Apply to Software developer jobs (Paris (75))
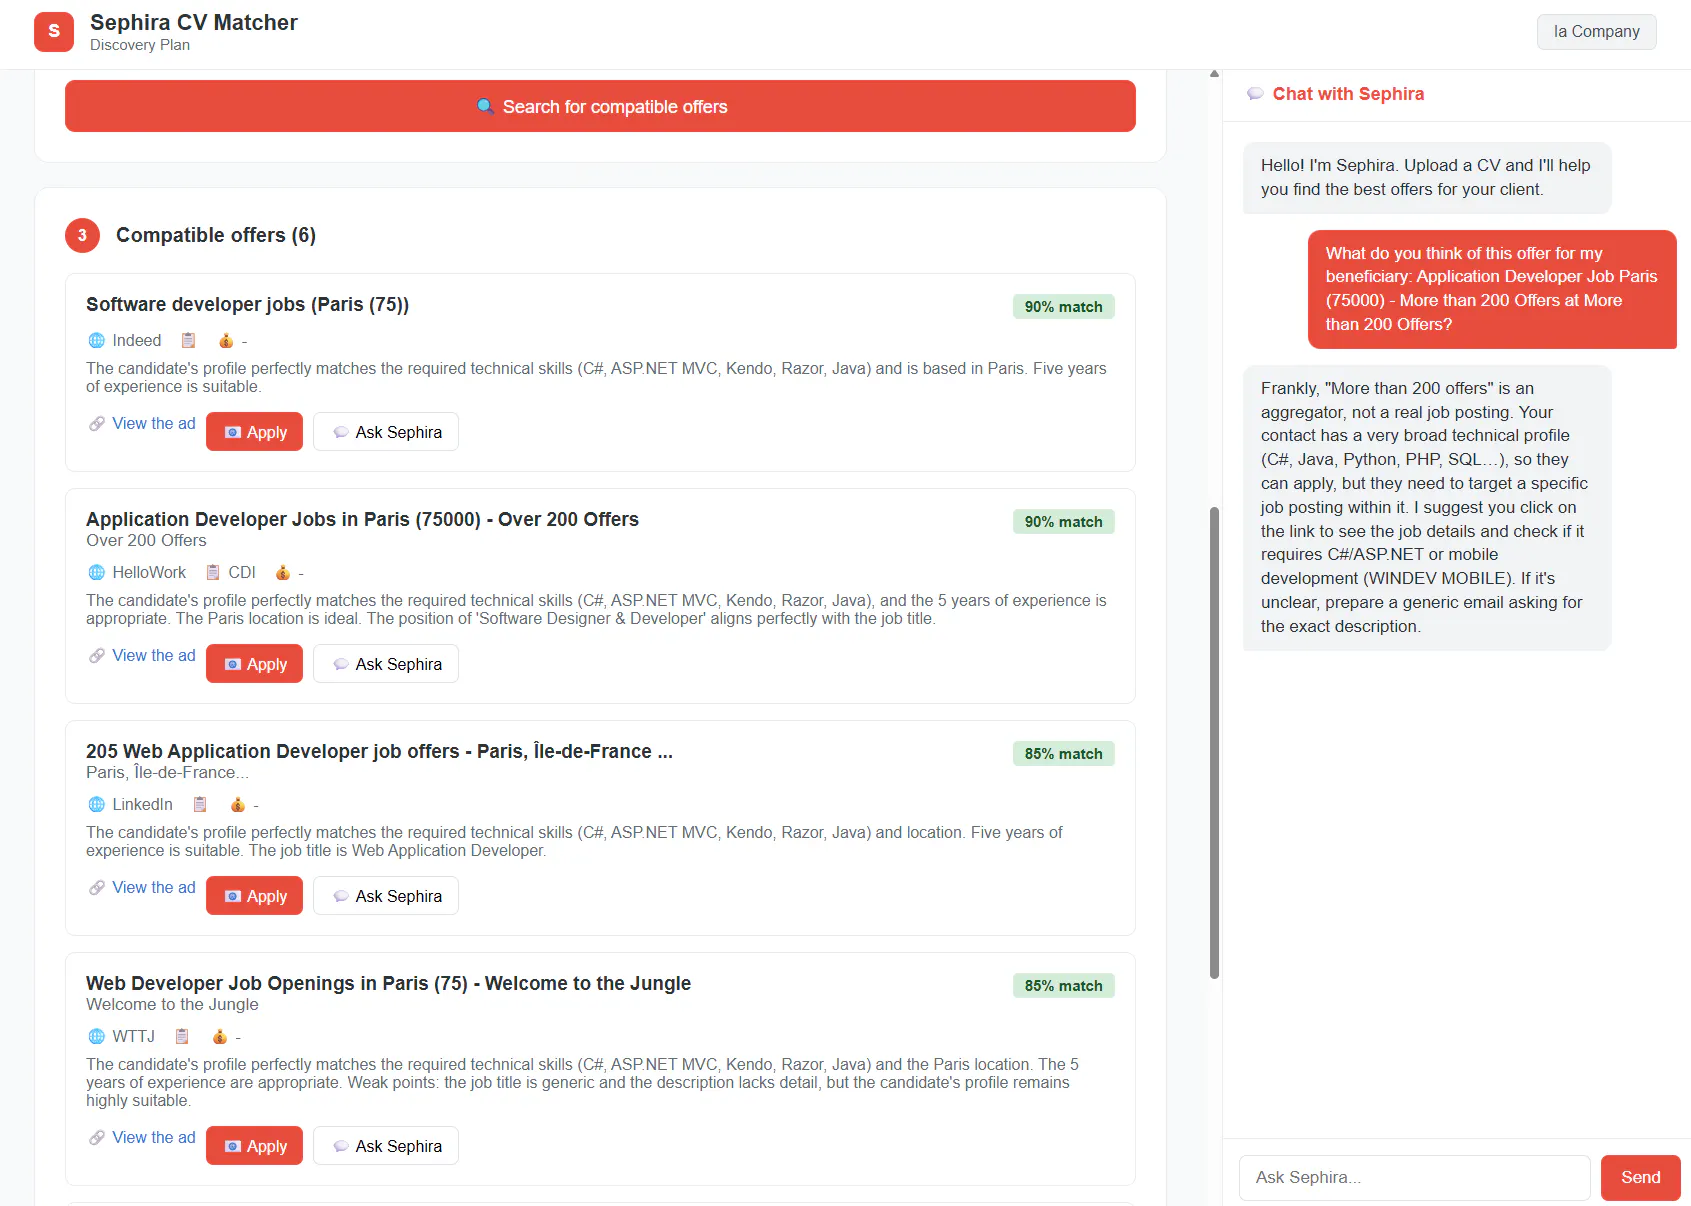This screenshot has width=1691, height=1206. coord(254,432)
